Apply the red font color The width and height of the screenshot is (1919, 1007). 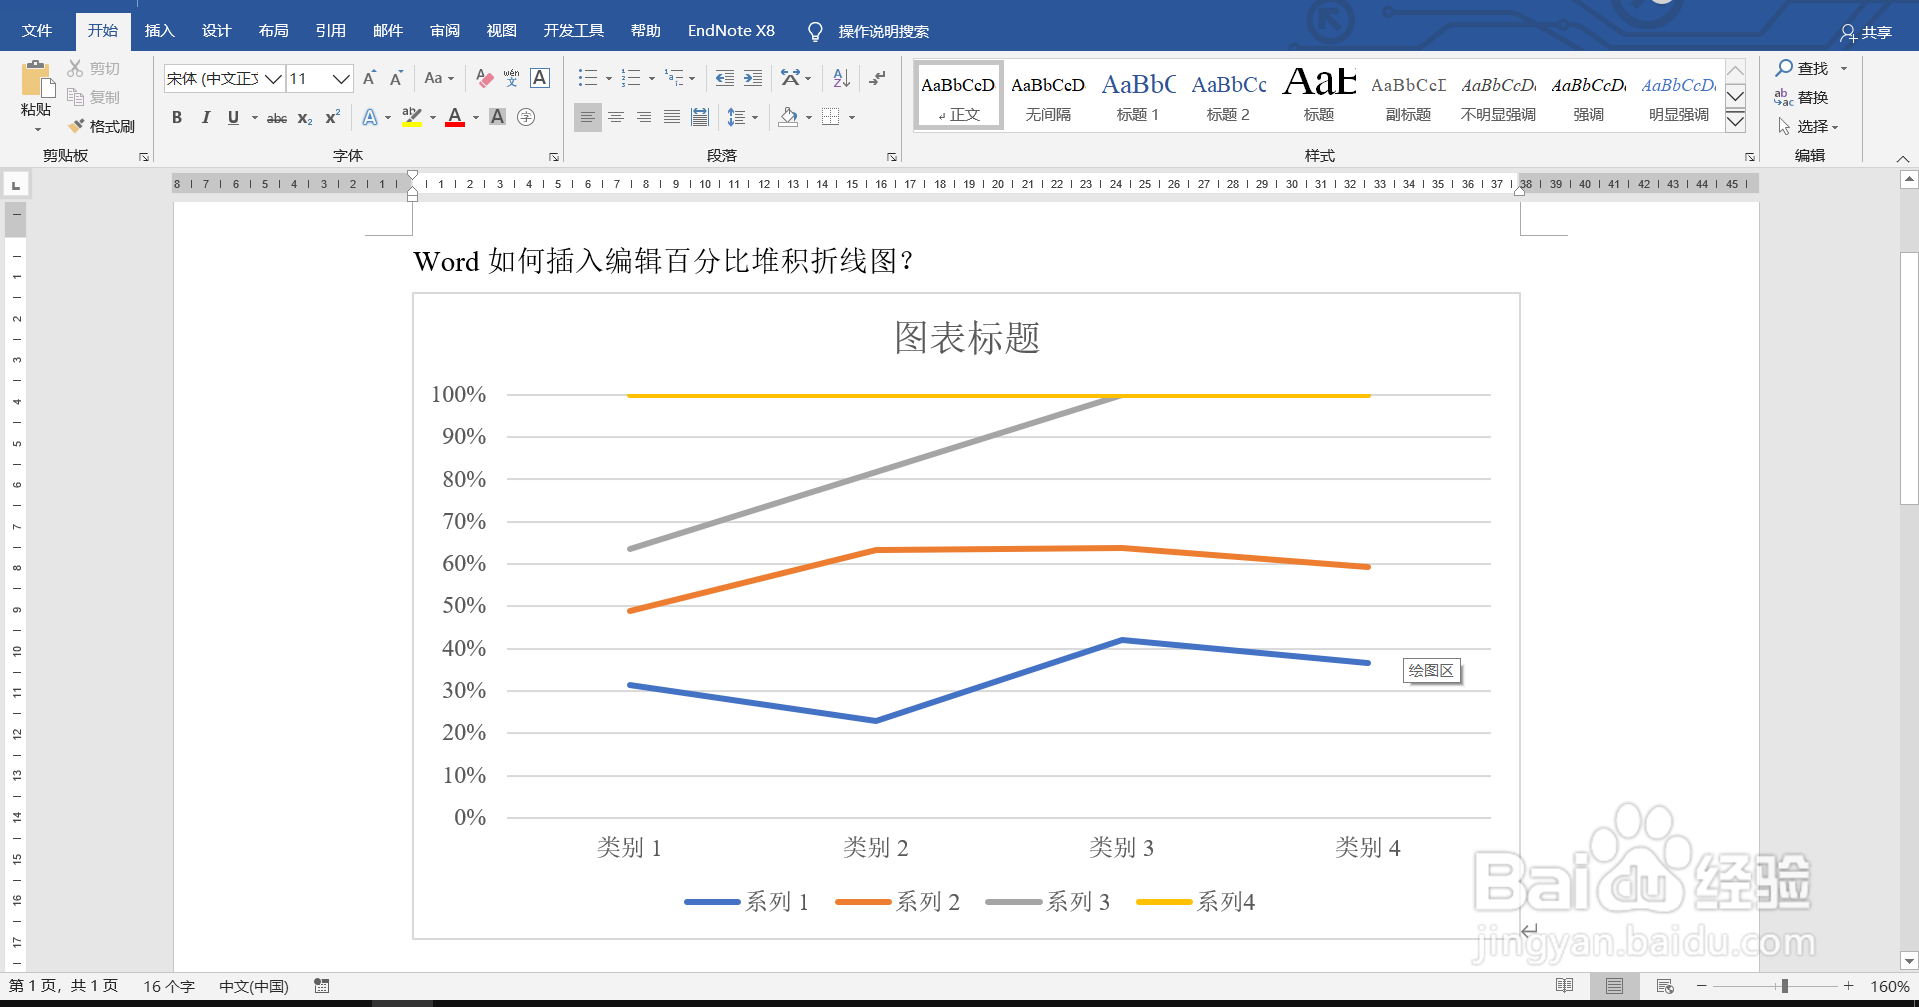click(455, 118)
